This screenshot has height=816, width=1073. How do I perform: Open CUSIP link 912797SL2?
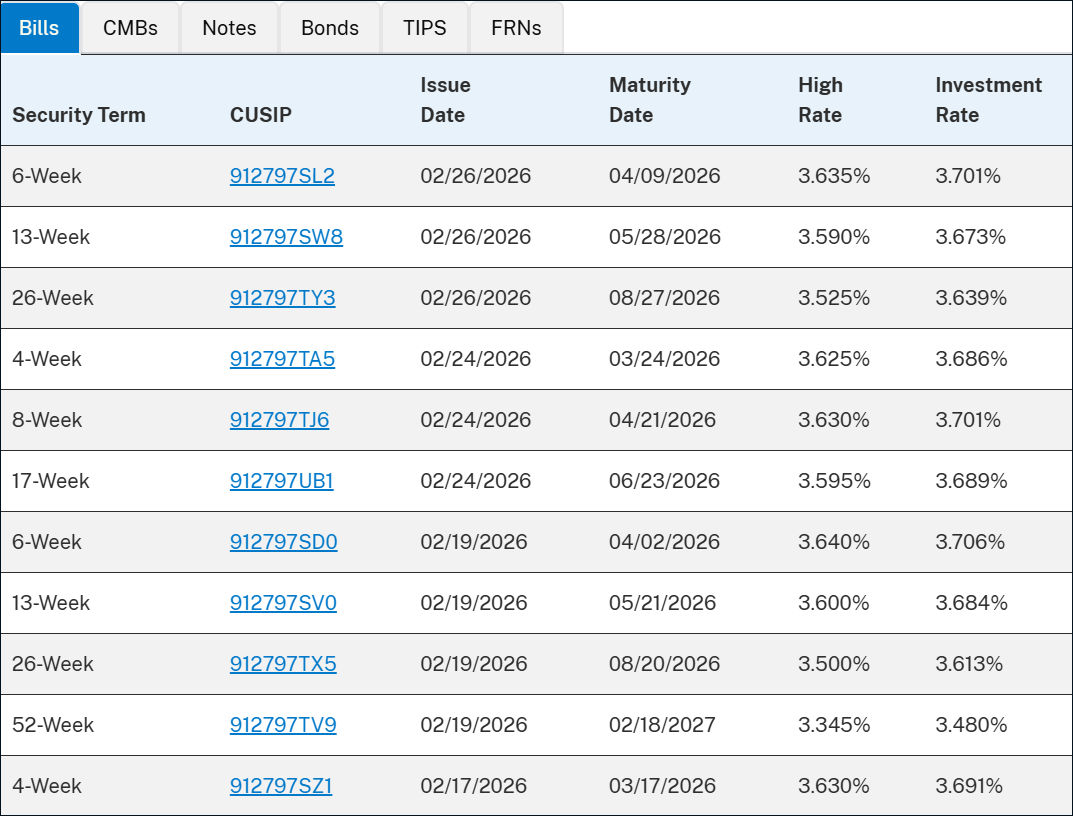point(282,176)
